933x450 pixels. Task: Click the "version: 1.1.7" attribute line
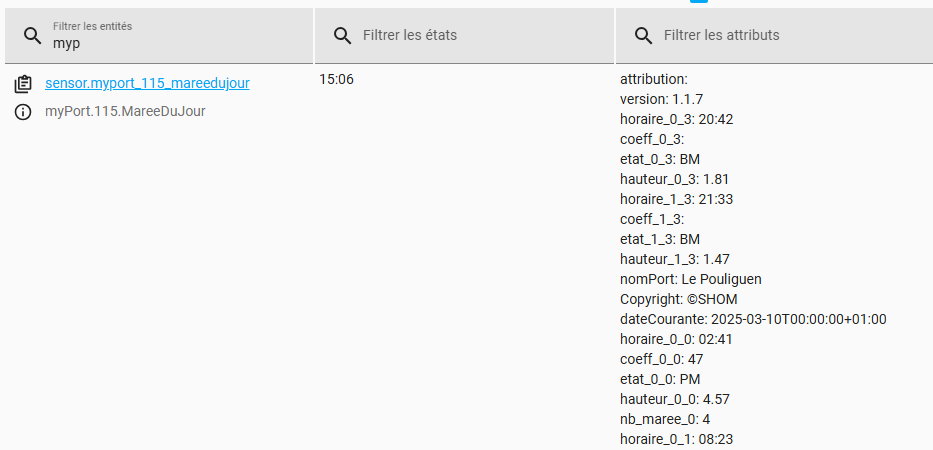[661, 99]
